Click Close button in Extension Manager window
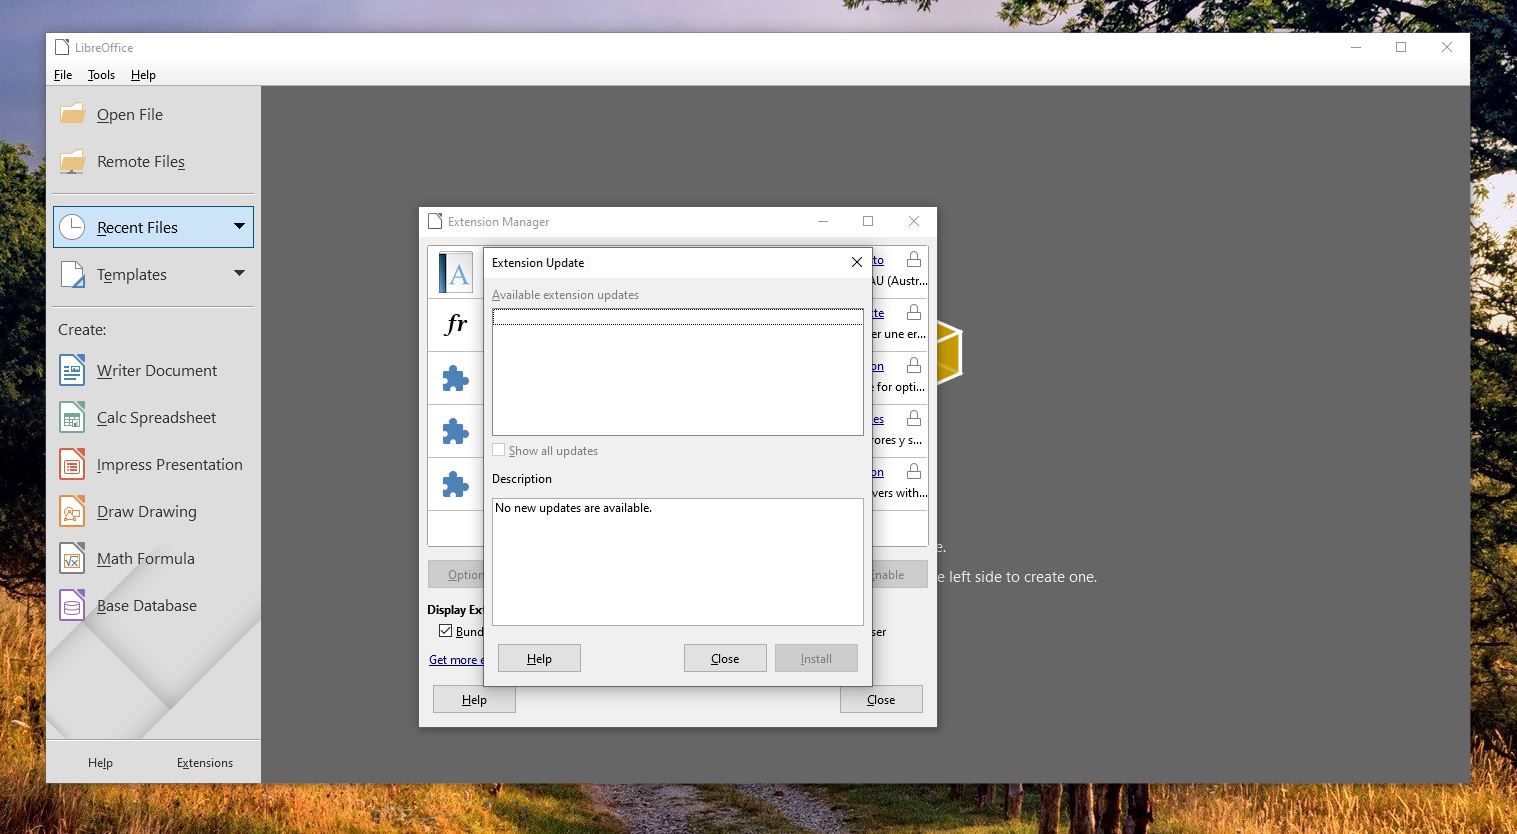Image resolution: width=1517 pixels, height=834 pixels. (881, 699)
